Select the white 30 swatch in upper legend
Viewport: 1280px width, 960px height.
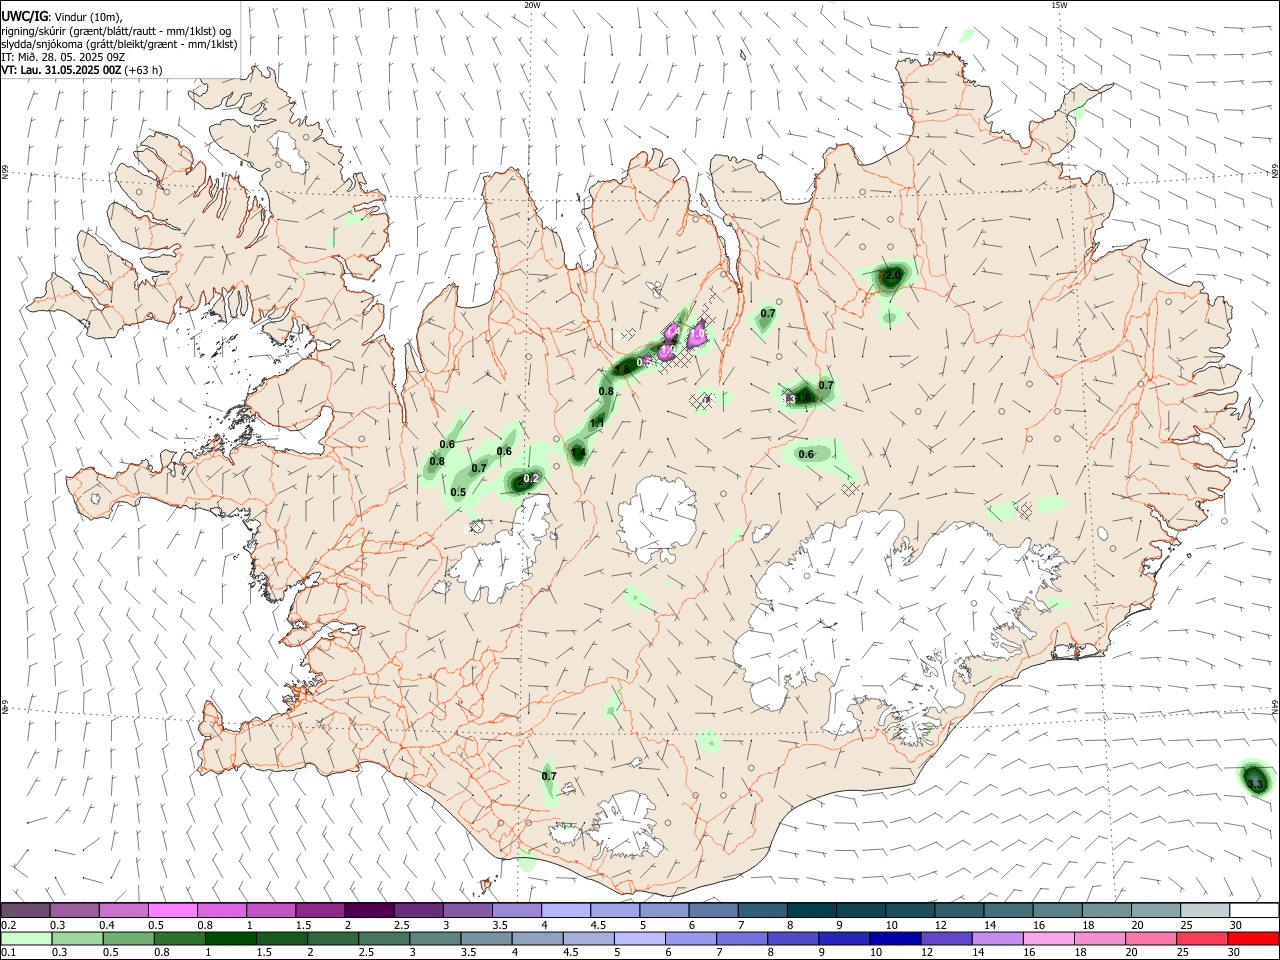pyautogui.click(x=1252, y=910)
